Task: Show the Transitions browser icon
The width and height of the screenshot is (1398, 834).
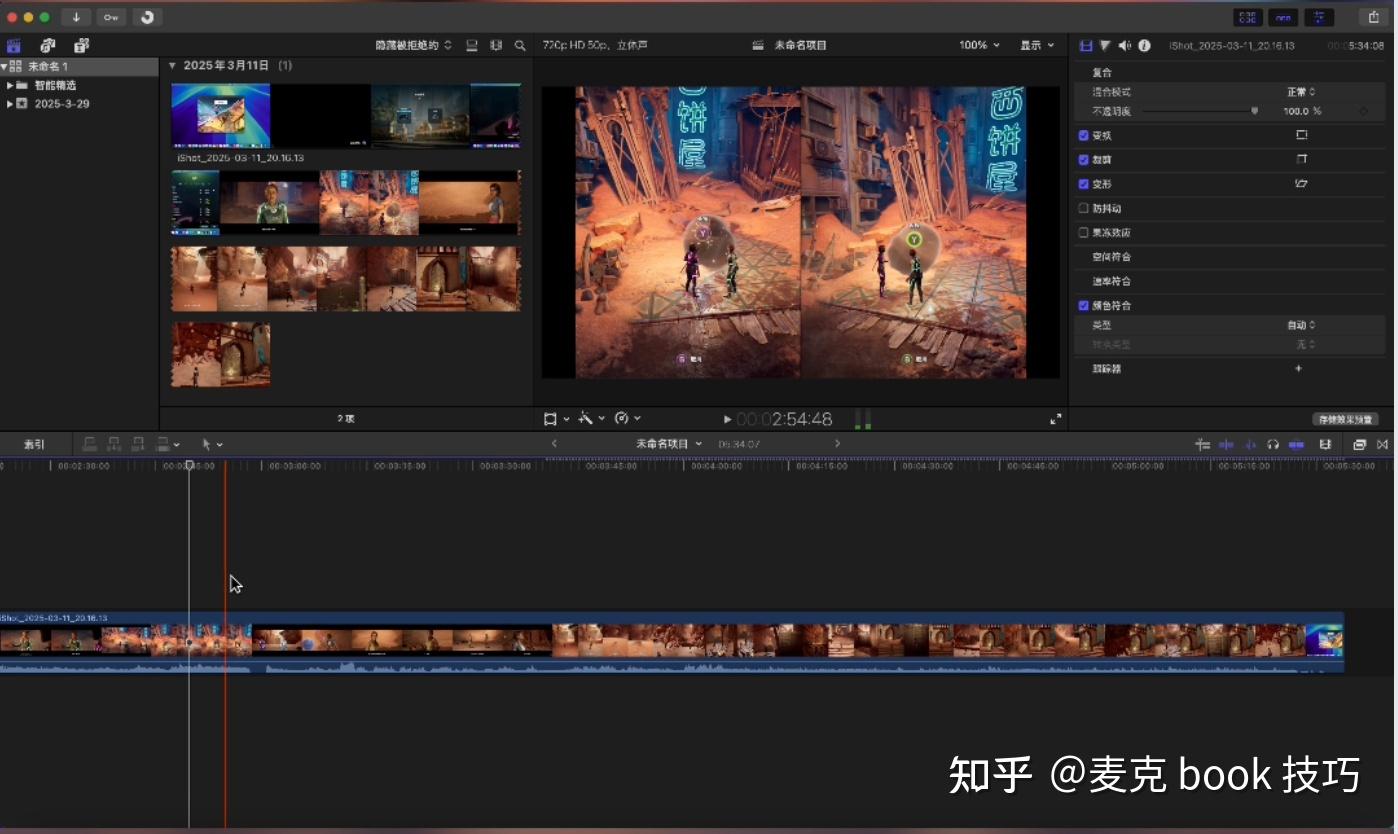Action: [x=1383, y=444]
